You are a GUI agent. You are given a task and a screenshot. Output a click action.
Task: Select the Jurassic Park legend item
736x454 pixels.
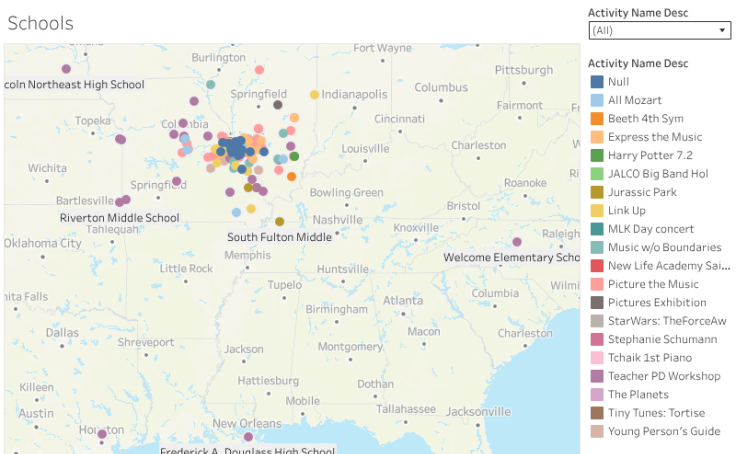point(642,192)
